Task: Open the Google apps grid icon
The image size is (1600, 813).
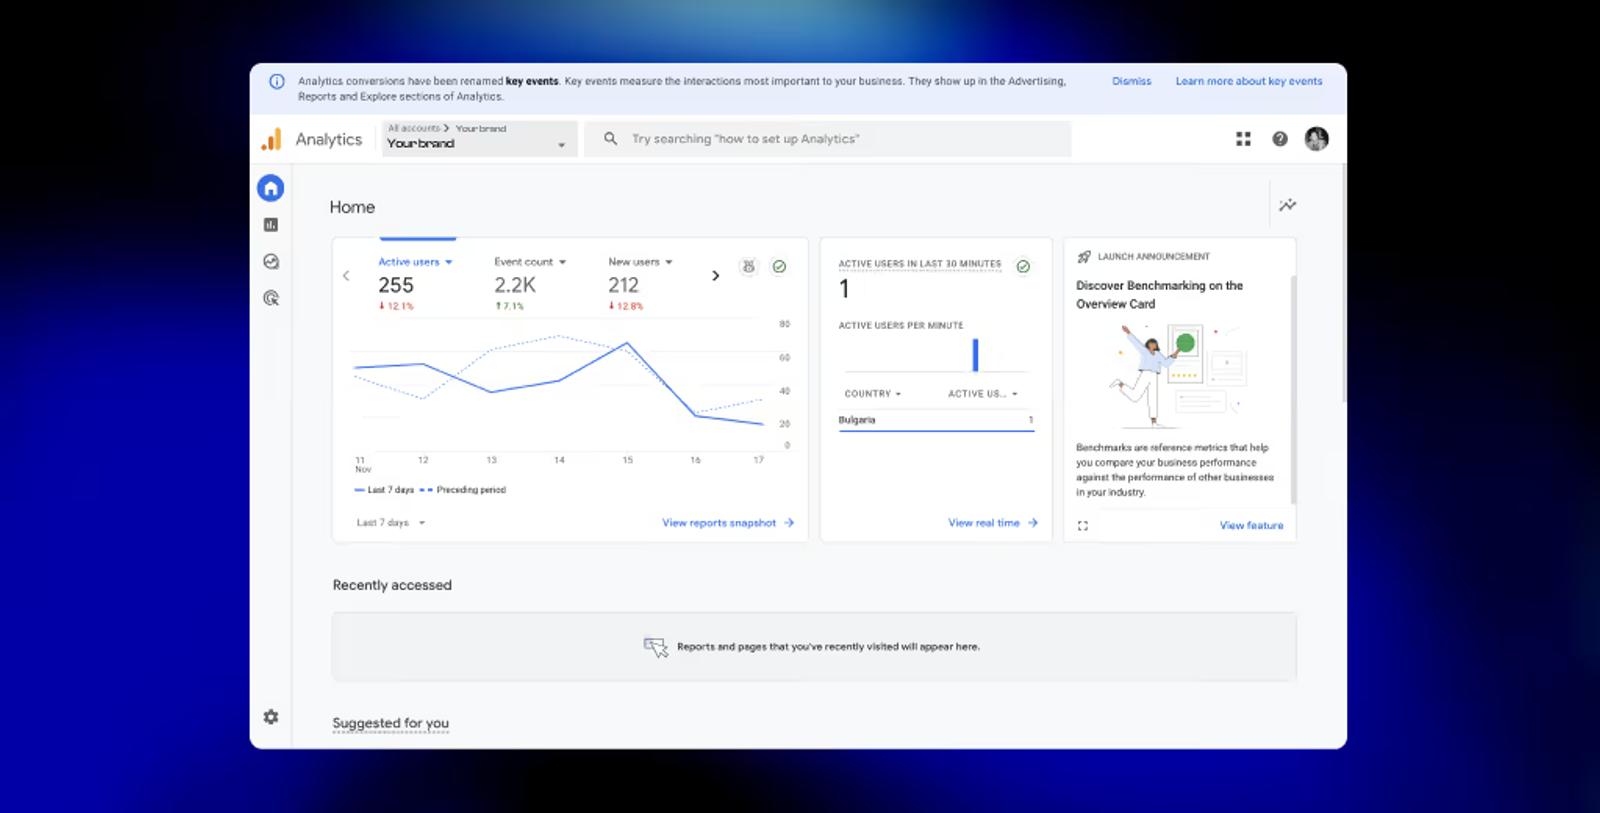Action: pyautogui.click(x=1243, y=139)
